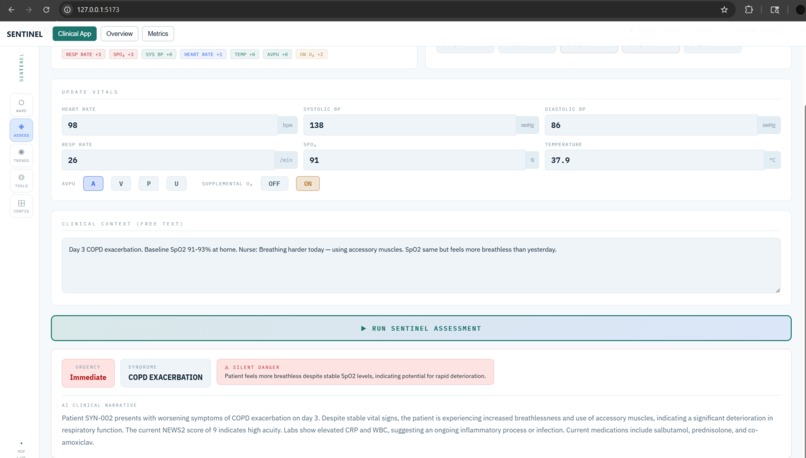Grab the clinical context resize handle
The height and width of the screenshot is (458, 806).
(778, 290)
